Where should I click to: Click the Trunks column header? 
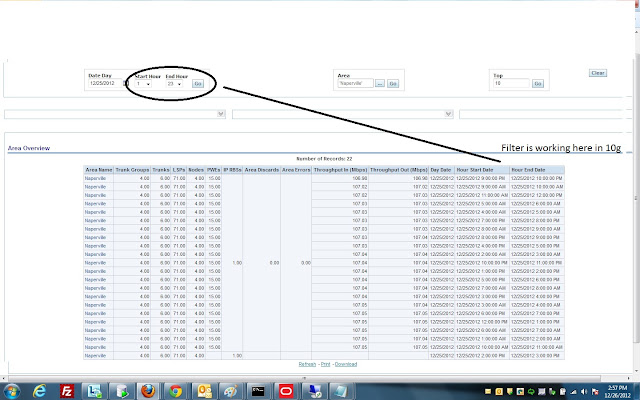point(161,170)
